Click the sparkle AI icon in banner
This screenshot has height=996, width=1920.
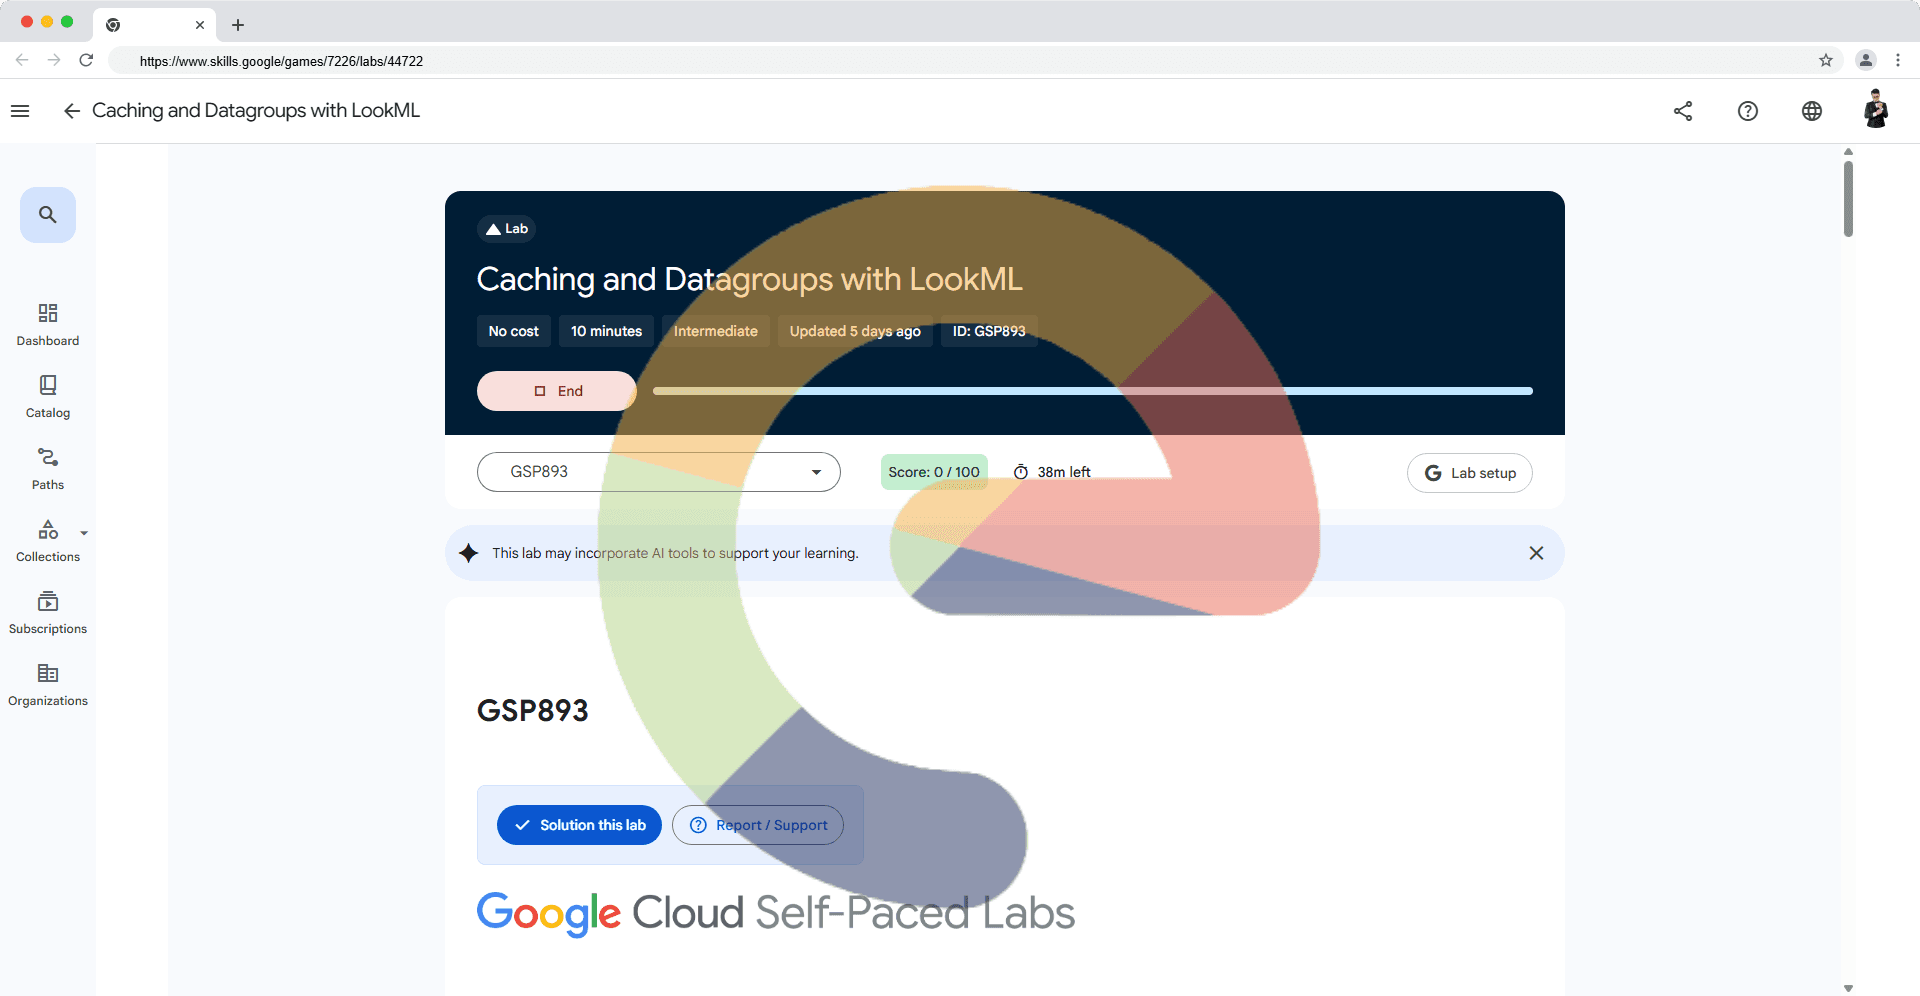468,553
